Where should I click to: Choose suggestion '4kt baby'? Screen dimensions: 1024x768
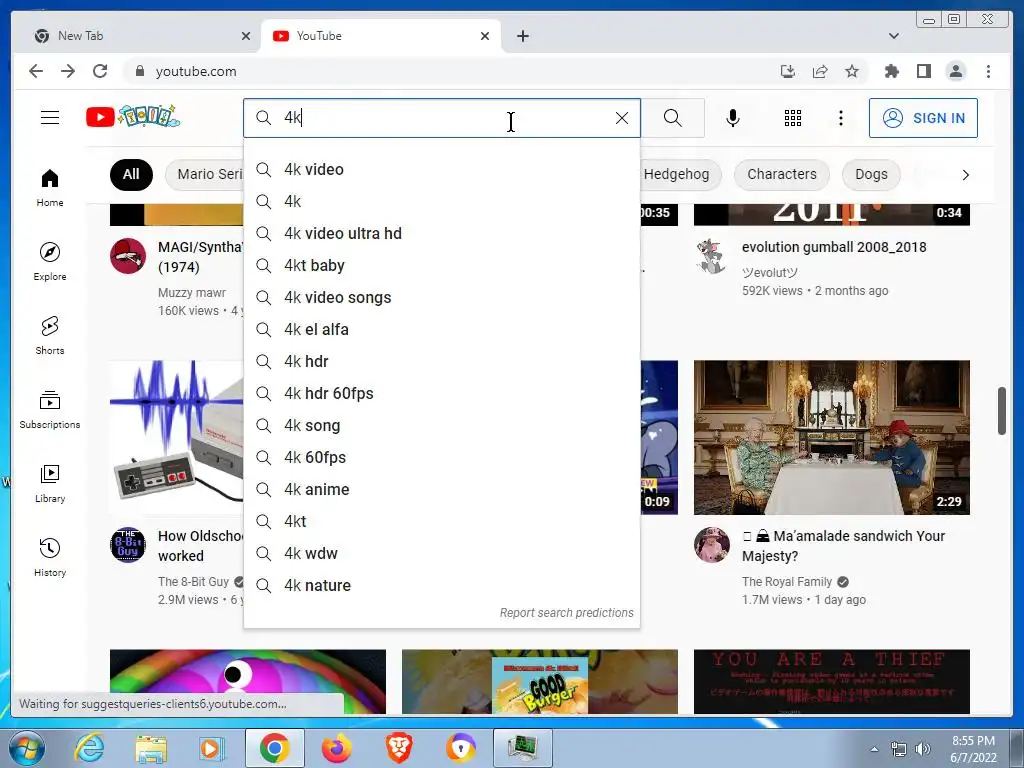pos(441,266)
